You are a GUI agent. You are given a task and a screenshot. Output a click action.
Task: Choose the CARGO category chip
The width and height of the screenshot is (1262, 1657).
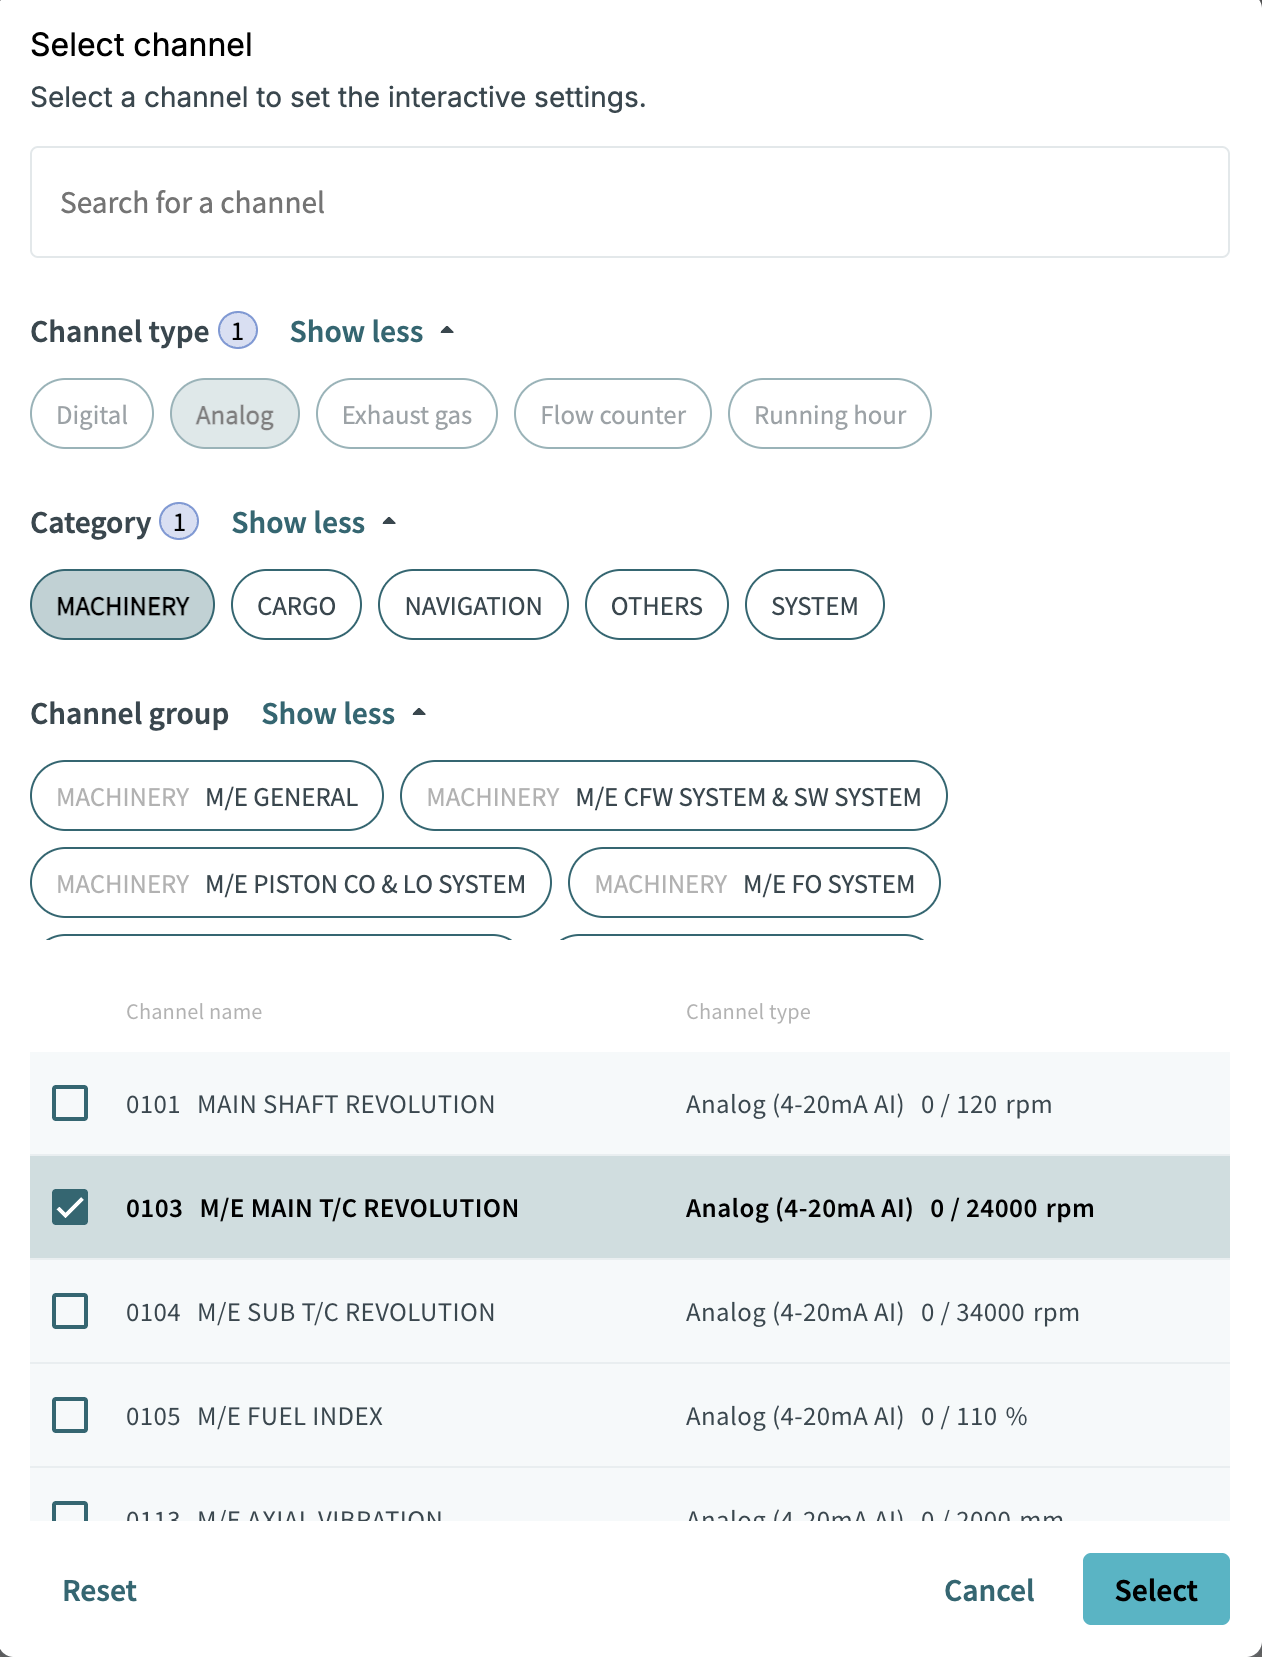(296, 605)
